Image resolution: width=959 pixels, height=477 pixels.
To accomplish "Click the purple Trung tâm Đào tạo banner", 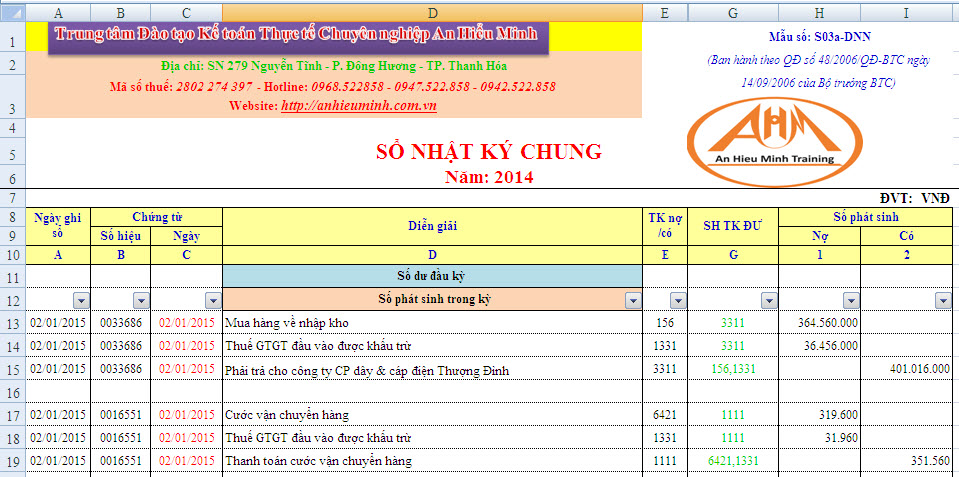I will pyautogui.click(x=296, y=34).
